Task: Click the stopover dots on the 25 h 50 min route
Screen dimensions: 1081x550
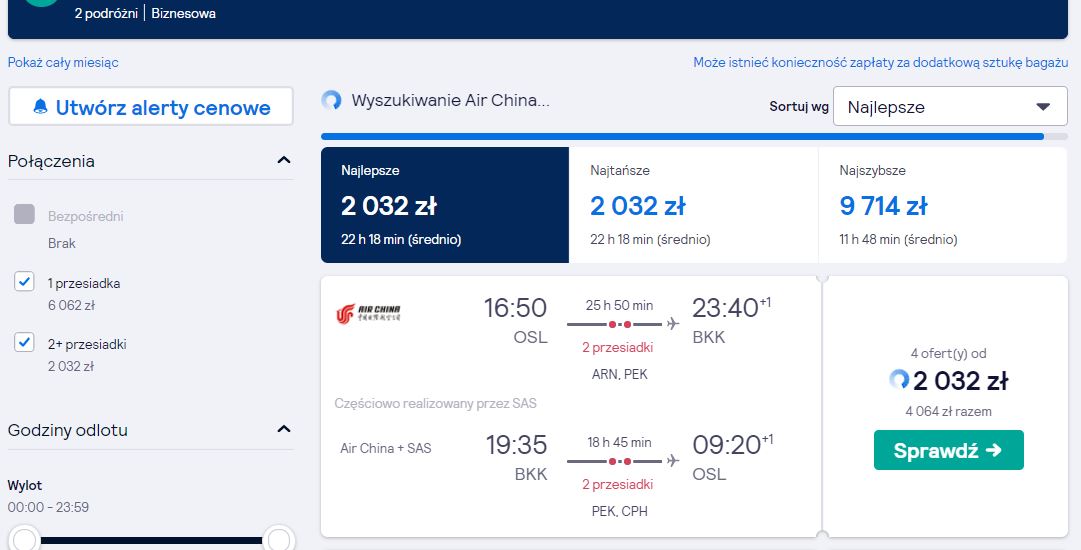Action: [x=619, y=324]
